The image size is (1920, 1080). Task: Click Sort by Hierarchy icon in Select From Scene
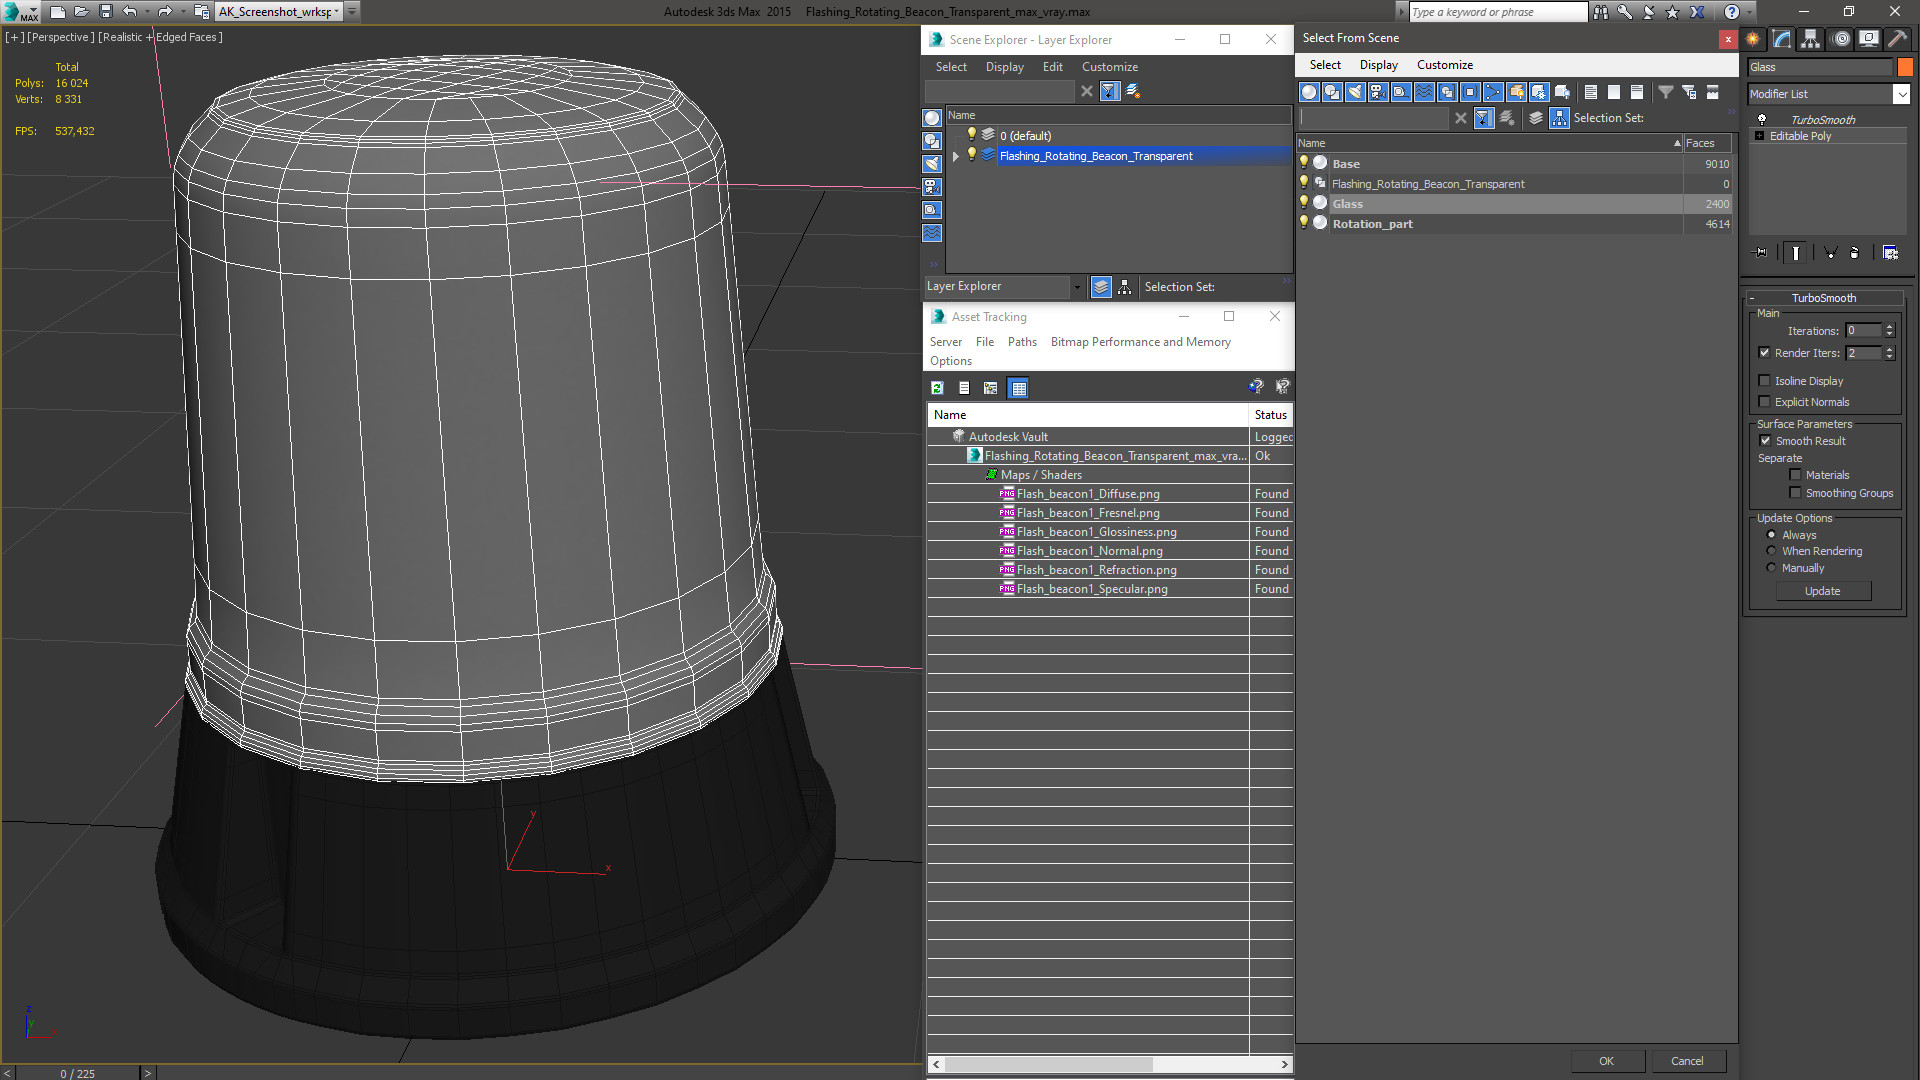[1560, 118]
